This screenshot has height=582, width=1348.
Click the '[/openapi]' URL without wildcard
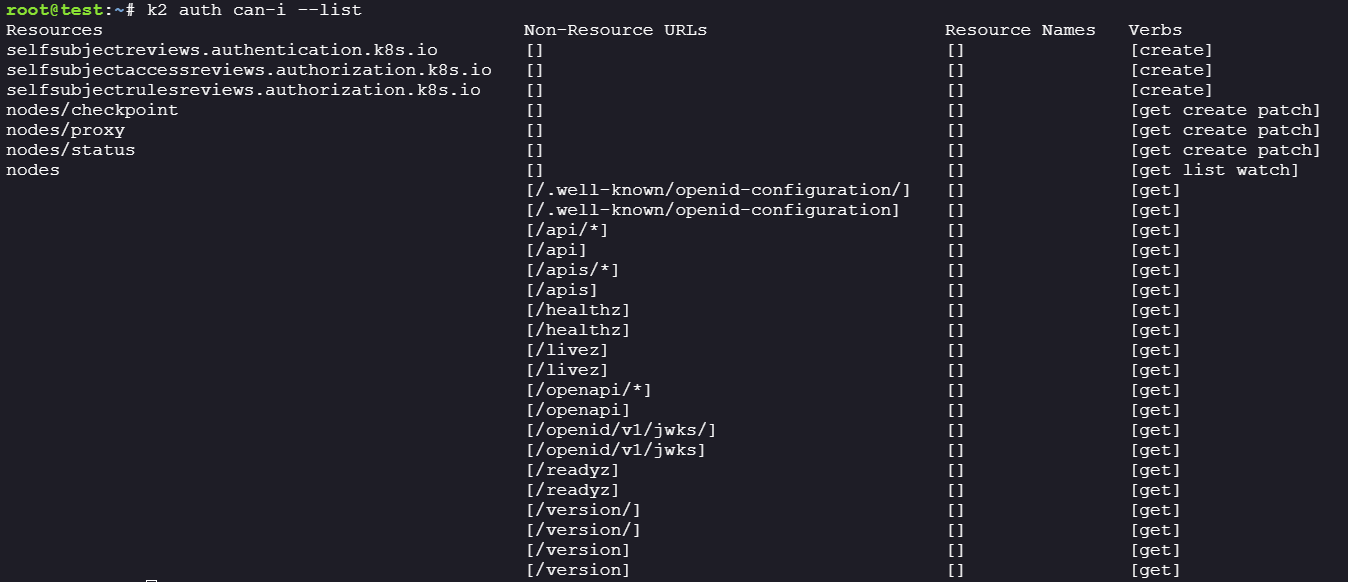pos(577,410)
